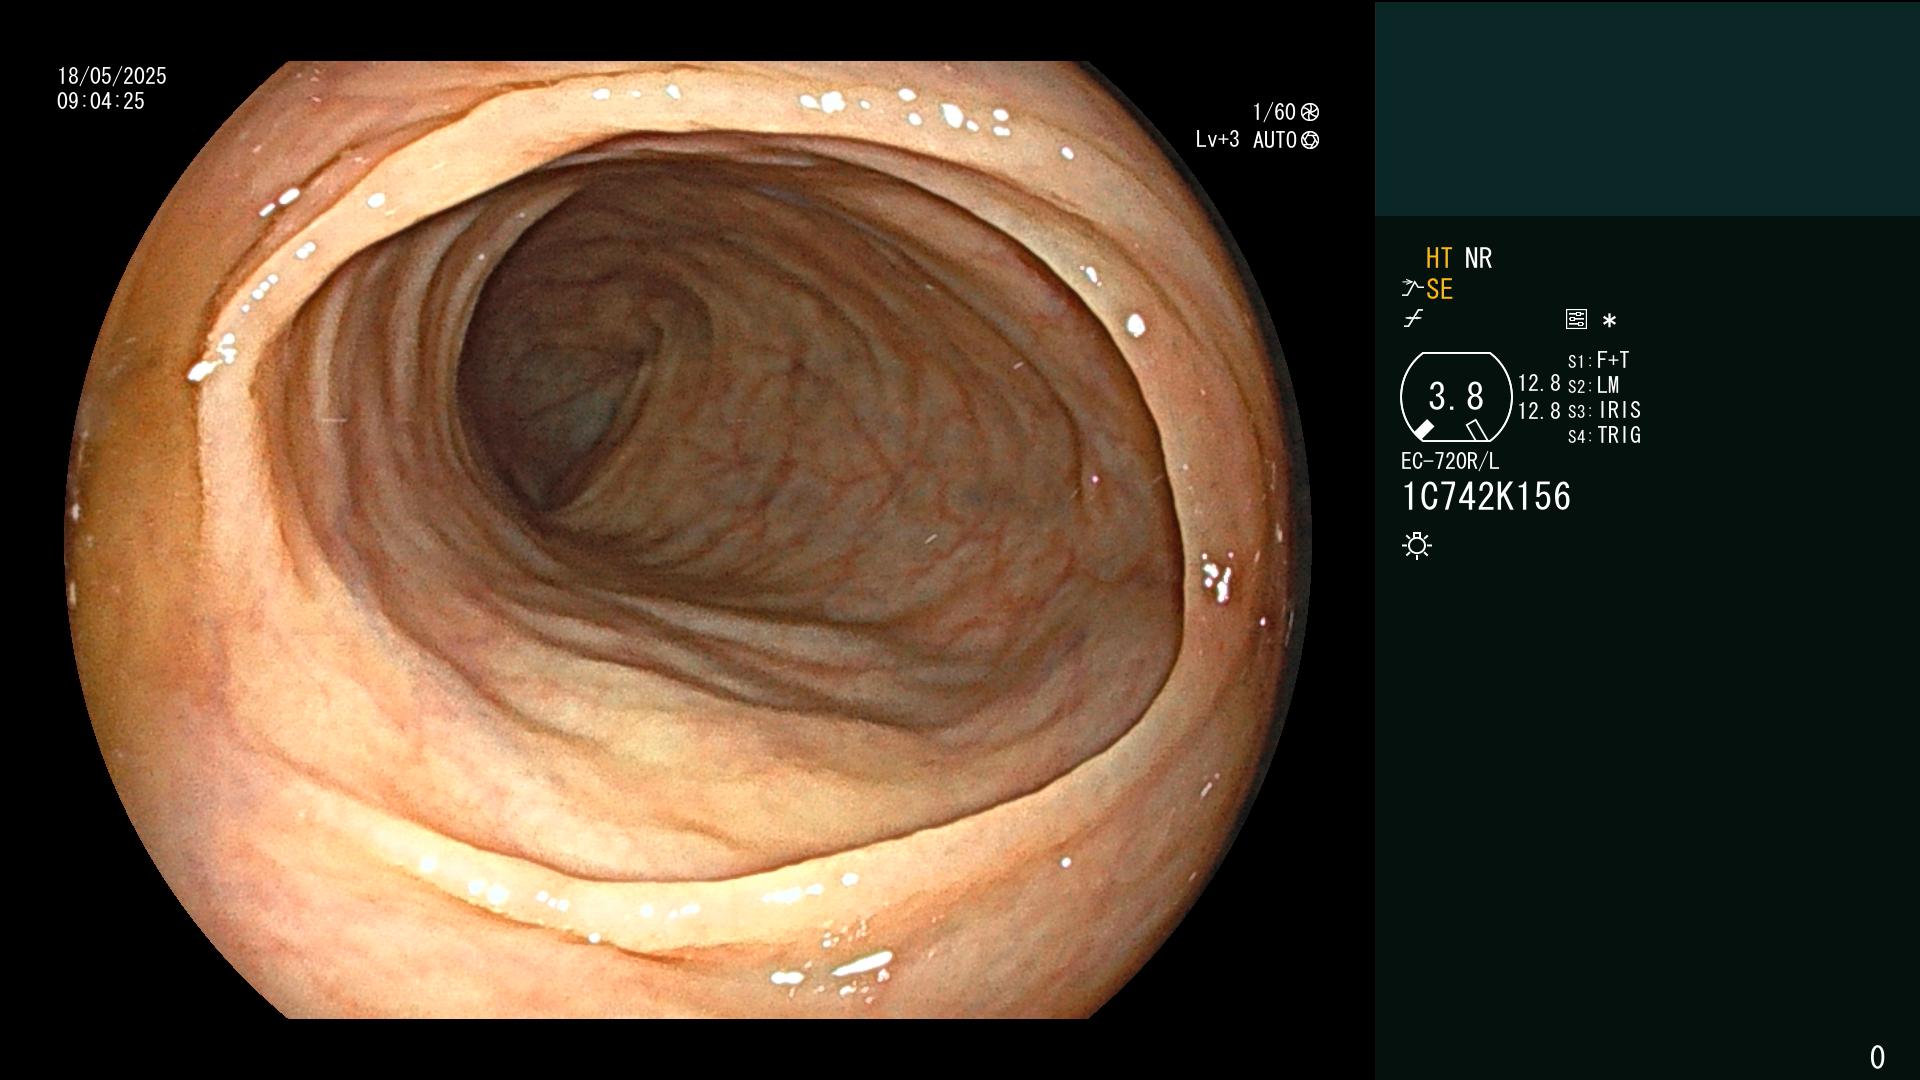The image size is (1920, 1080).
Task: Click the scope model EC-720R/L text
Action: click(1450, 461)
